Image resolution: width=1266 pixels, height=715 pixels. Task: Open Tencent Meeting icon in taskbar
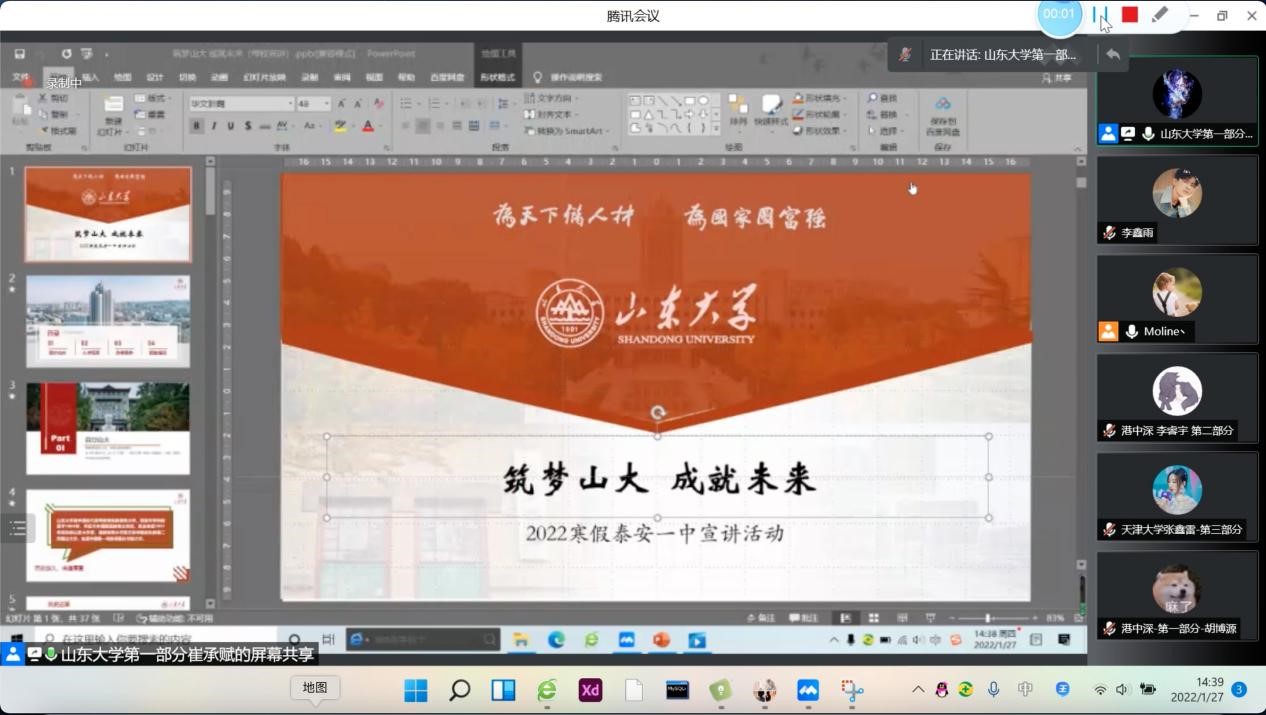pyautogui.click(x=807, y=690)
